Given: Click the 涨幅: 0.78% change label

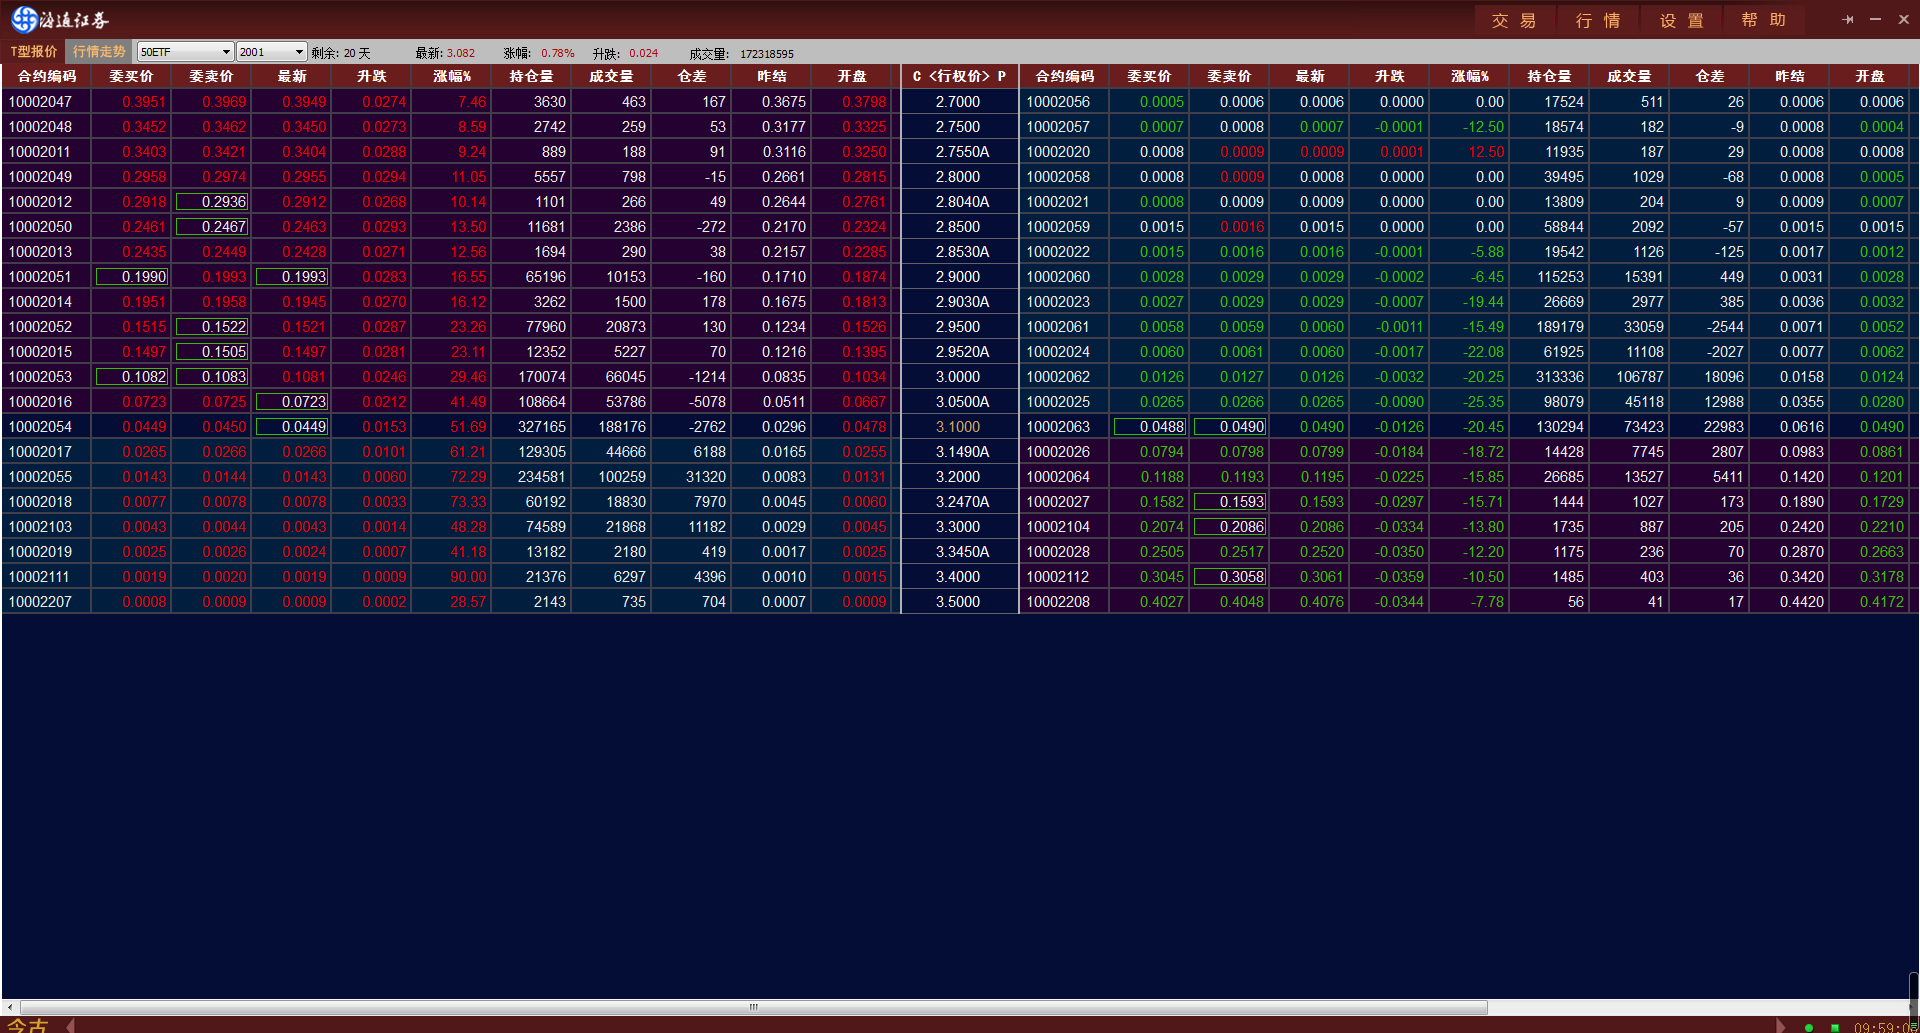Looking at the screenshot, I should click(539, 53).
